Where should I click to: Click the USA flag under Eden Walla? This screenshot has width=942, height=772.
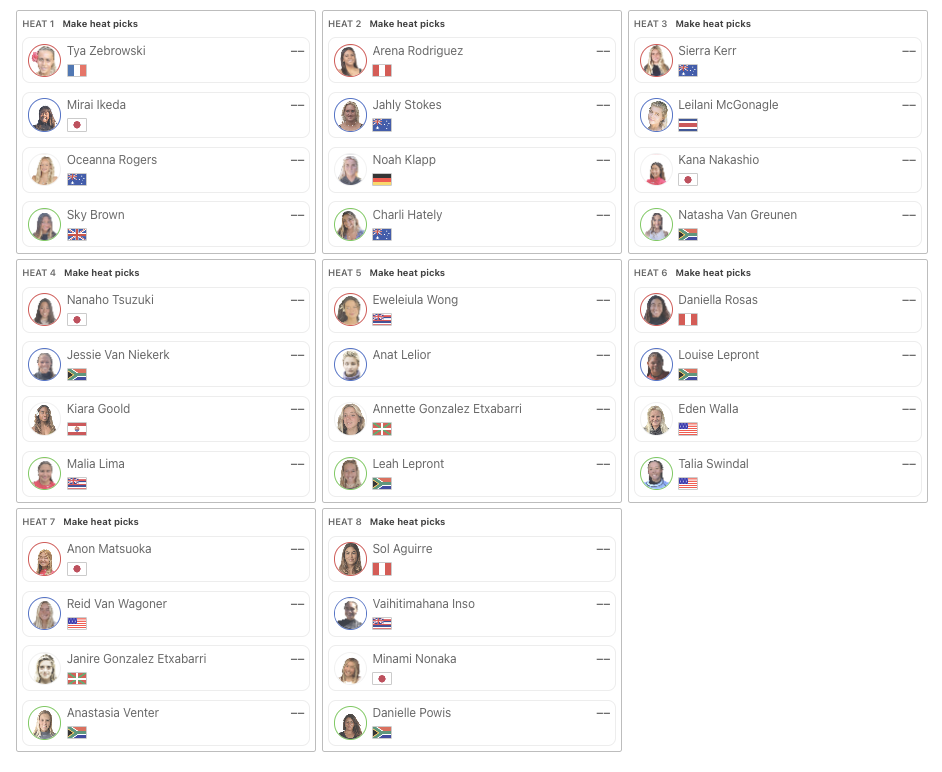(x=688, y=429)
